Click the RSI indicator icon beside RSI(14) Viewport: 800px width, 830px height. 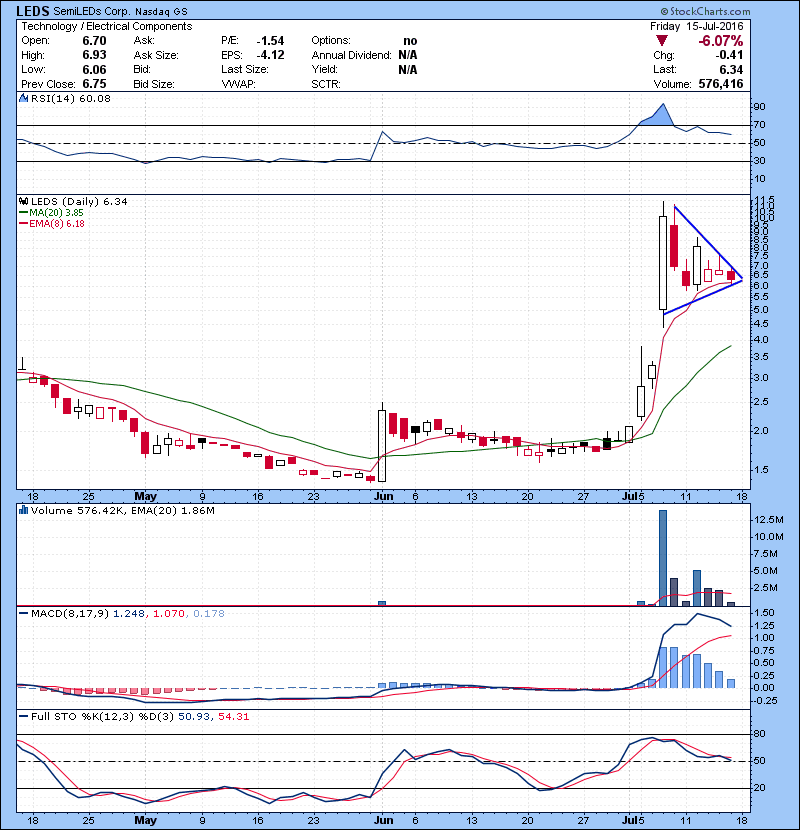coord(23,98)
